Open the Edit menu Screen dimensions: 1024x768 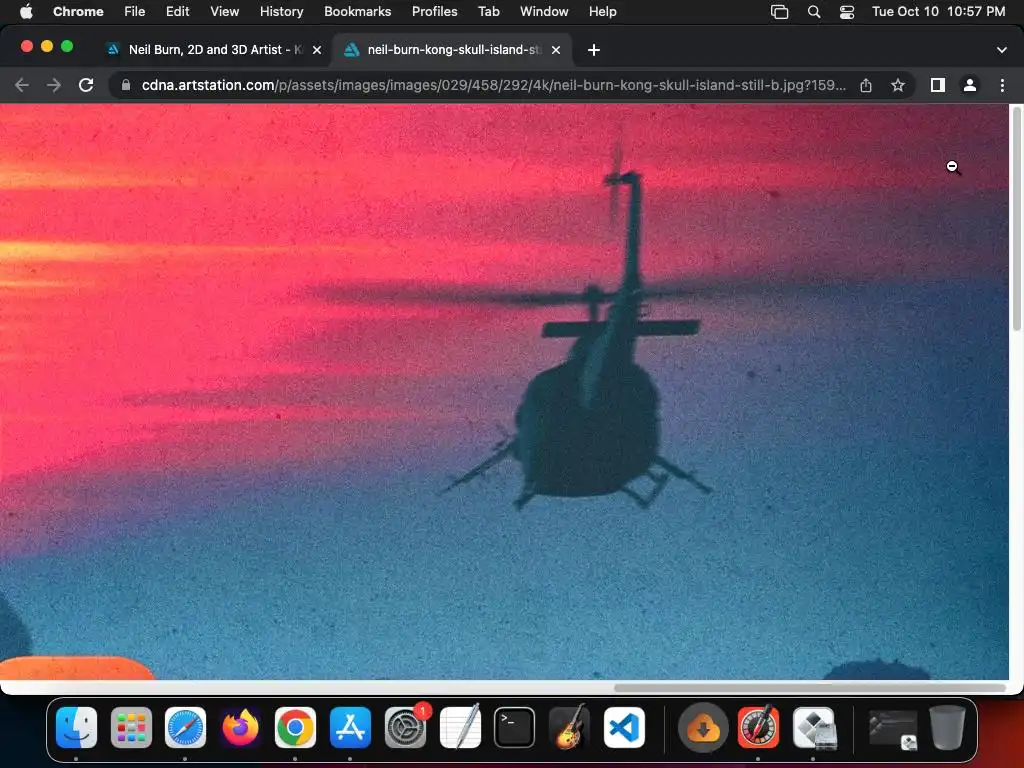click(177, 12)
